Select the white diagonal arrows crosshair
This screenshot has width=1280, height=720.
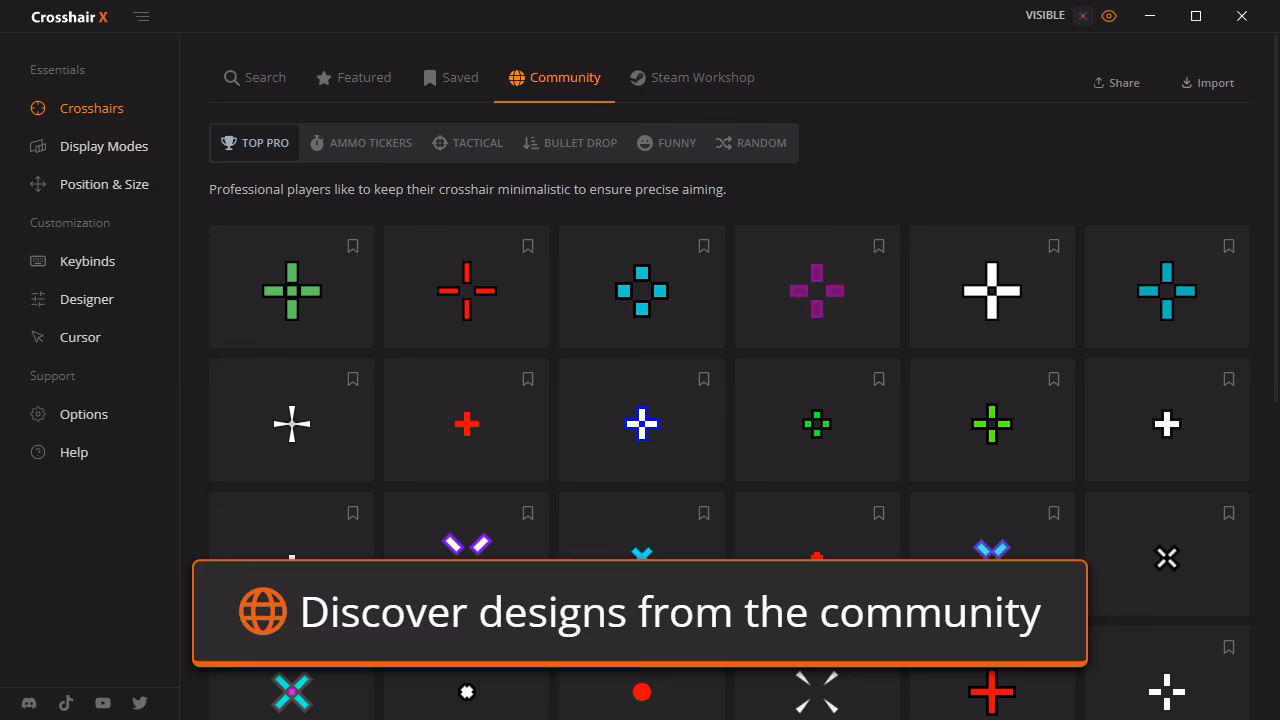817,693
